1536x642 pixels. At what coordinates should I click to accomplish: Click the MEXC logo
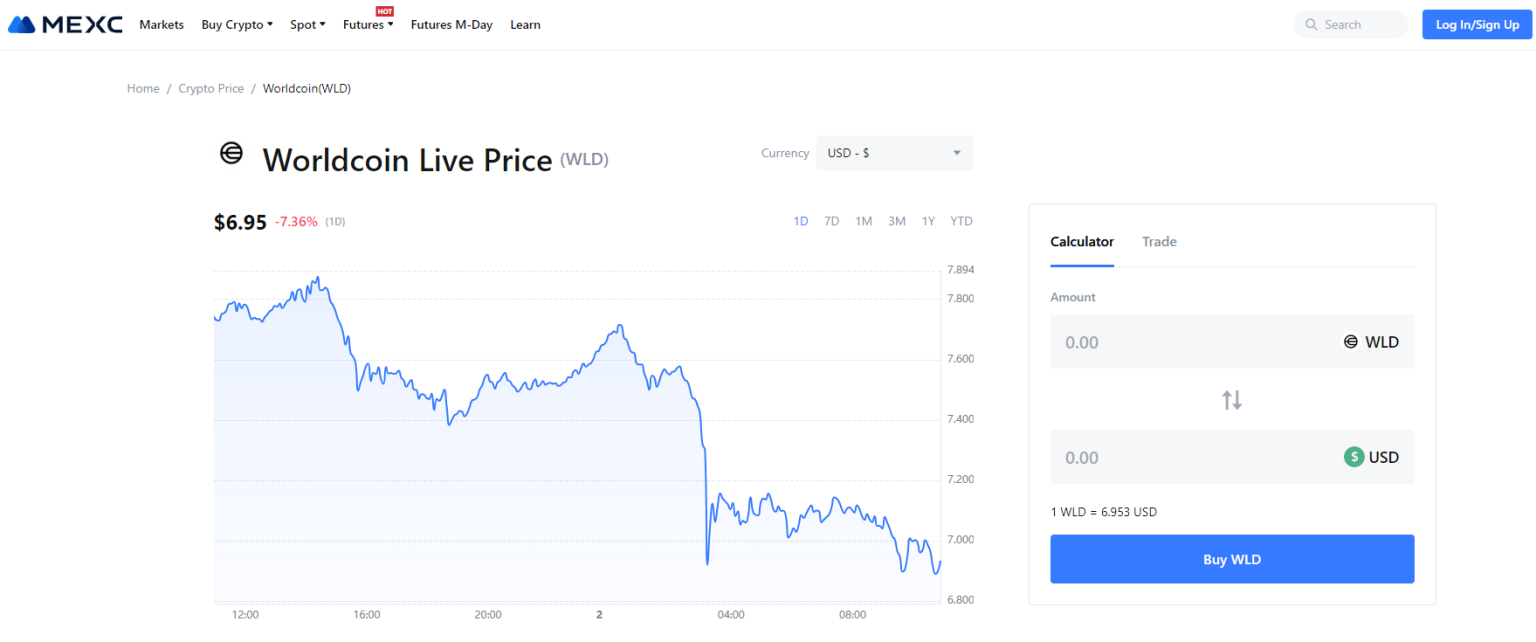[x=64, y=24]
